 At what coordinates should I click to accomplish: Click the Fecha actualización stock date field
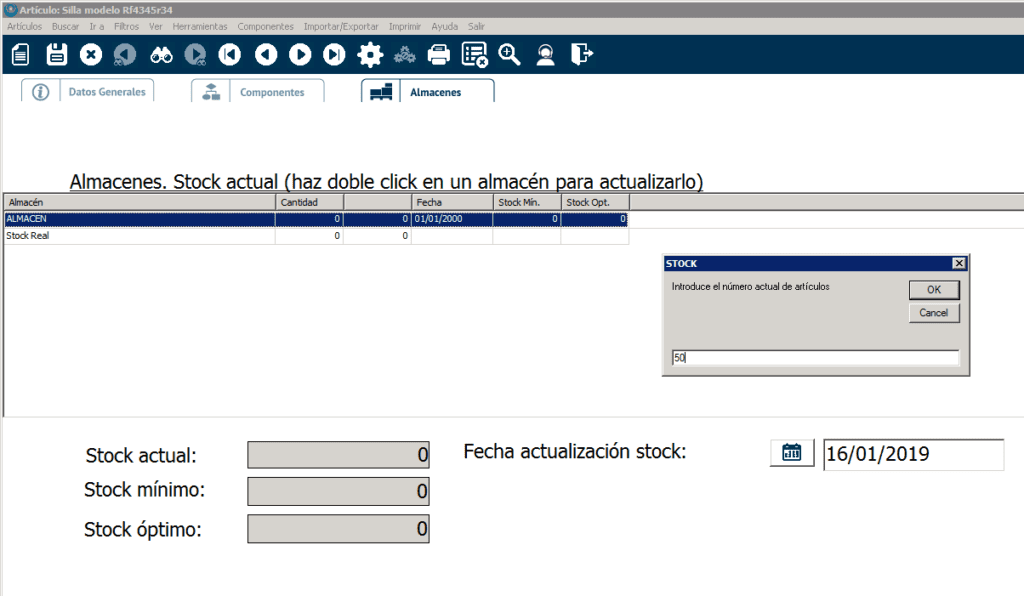pos(912,454)
